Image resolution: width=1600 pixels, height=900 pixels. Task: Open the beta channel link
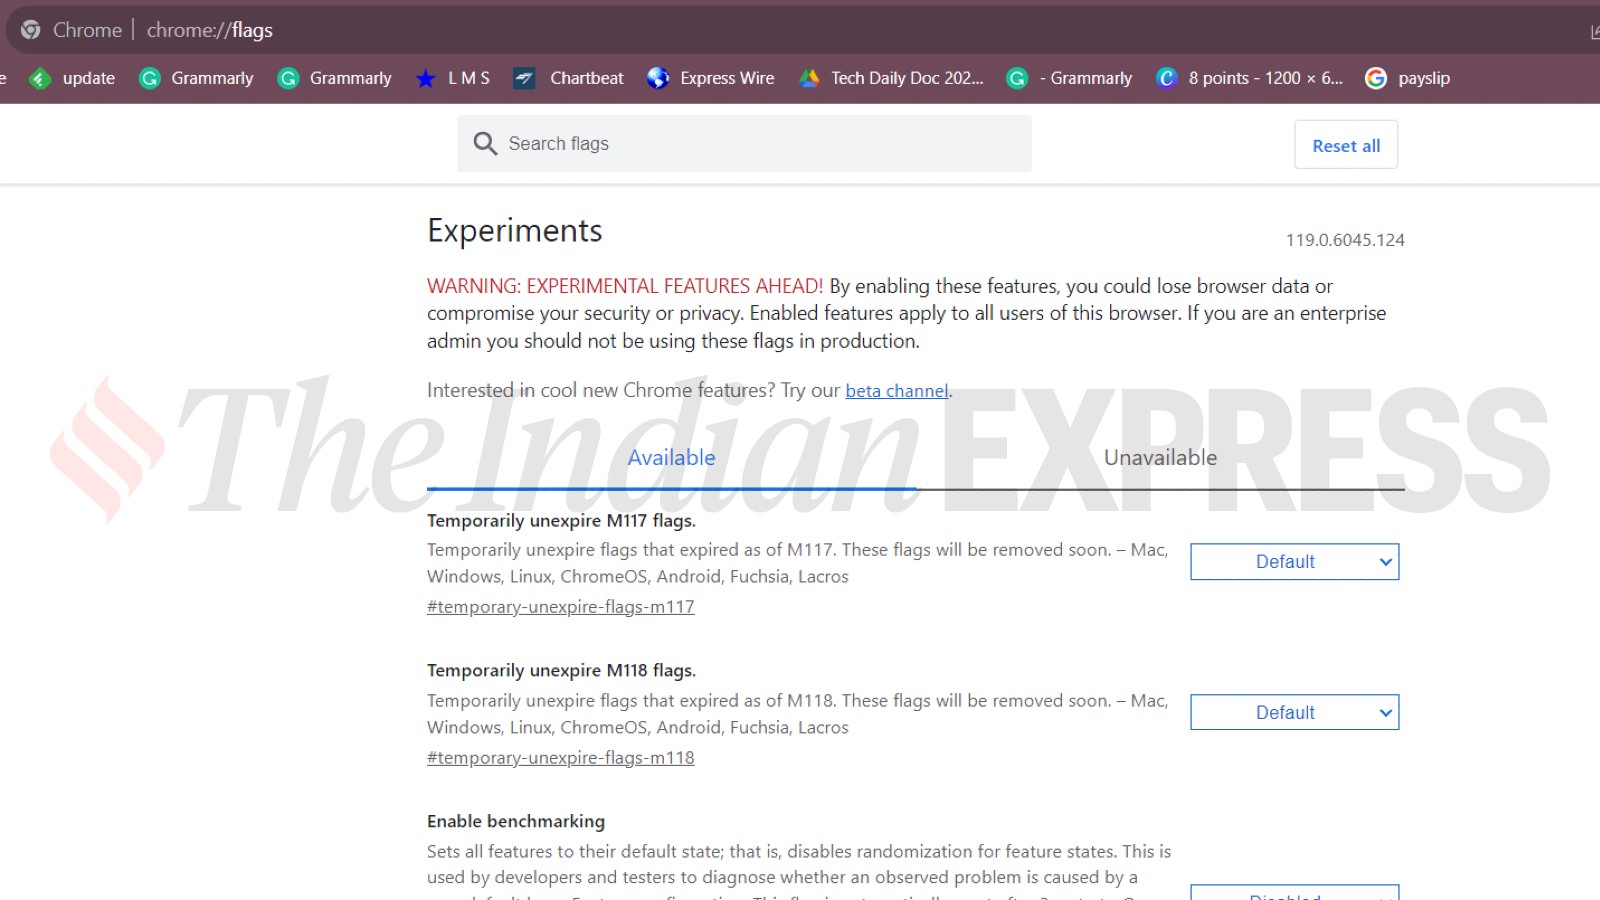896,390
